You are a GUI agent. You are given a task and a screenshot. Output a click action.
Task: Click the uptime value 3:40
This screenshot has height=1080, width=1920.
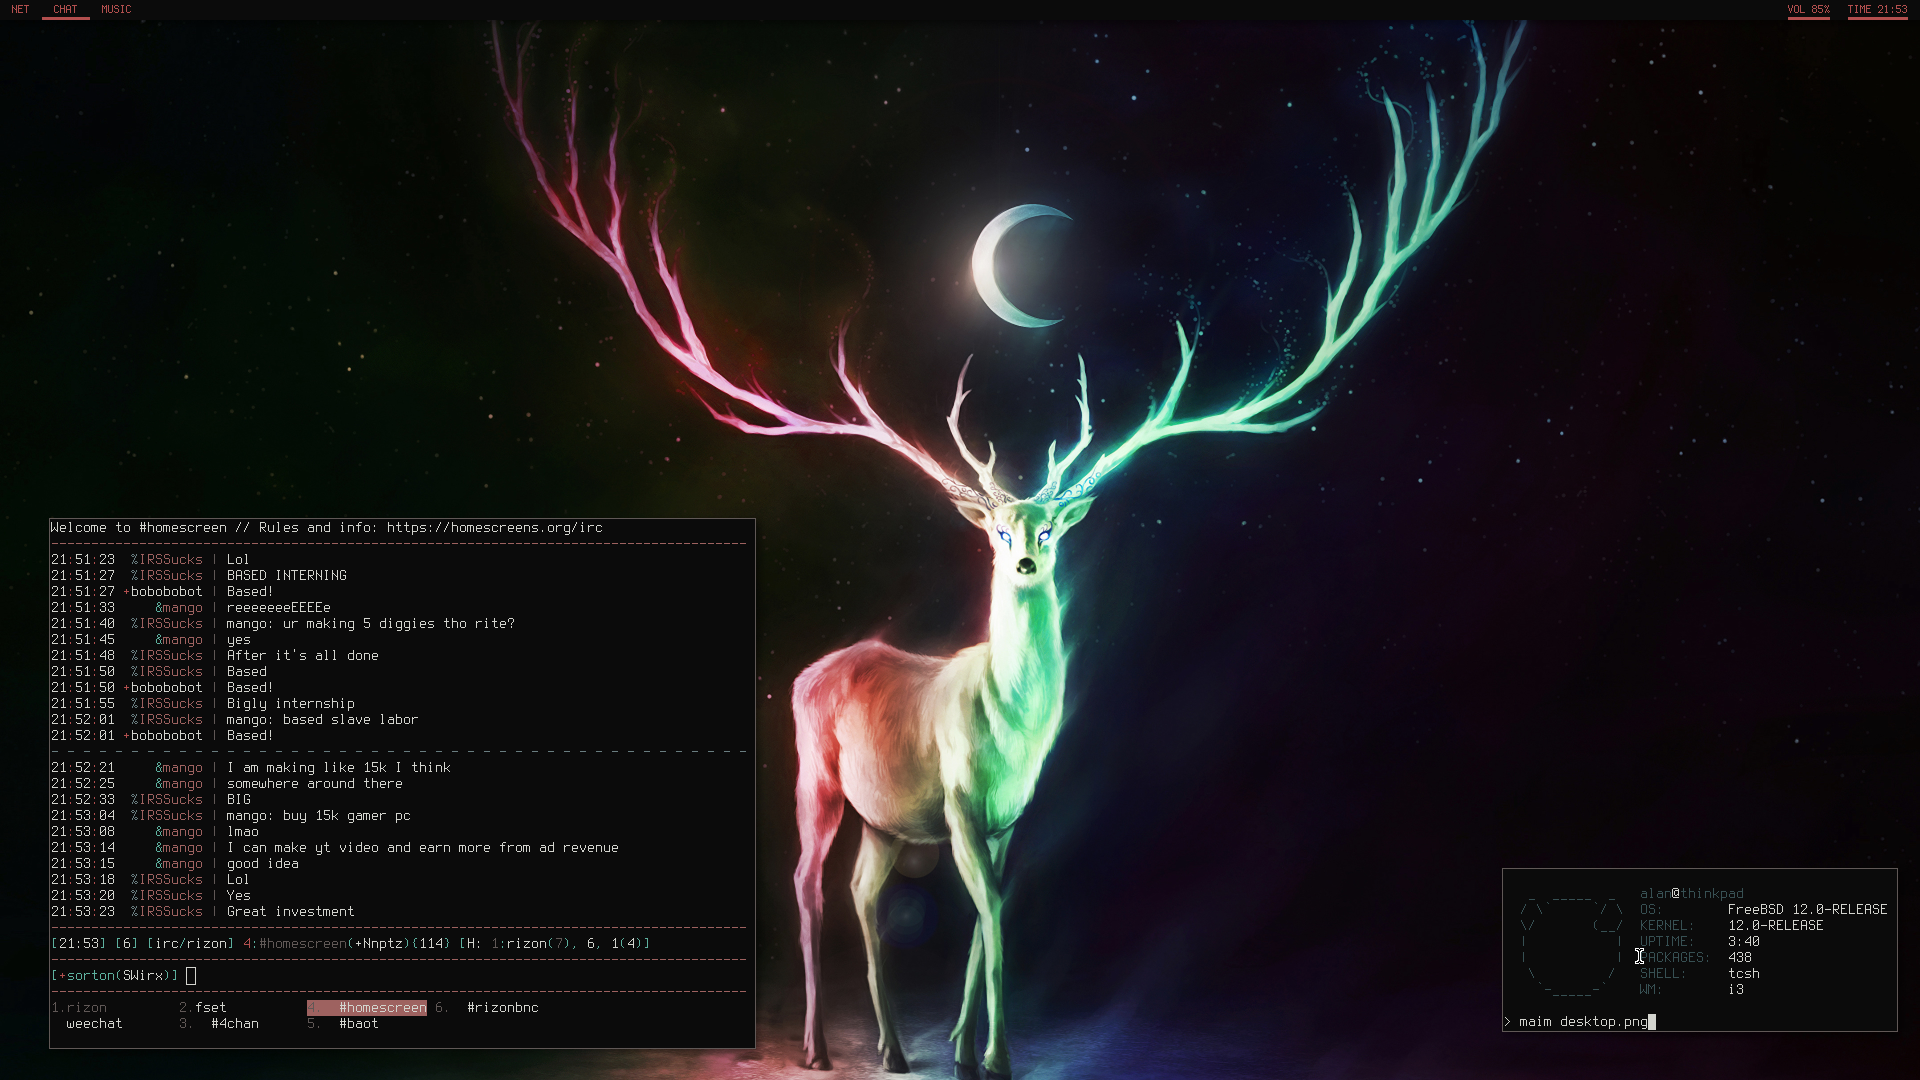point(1744,941)
